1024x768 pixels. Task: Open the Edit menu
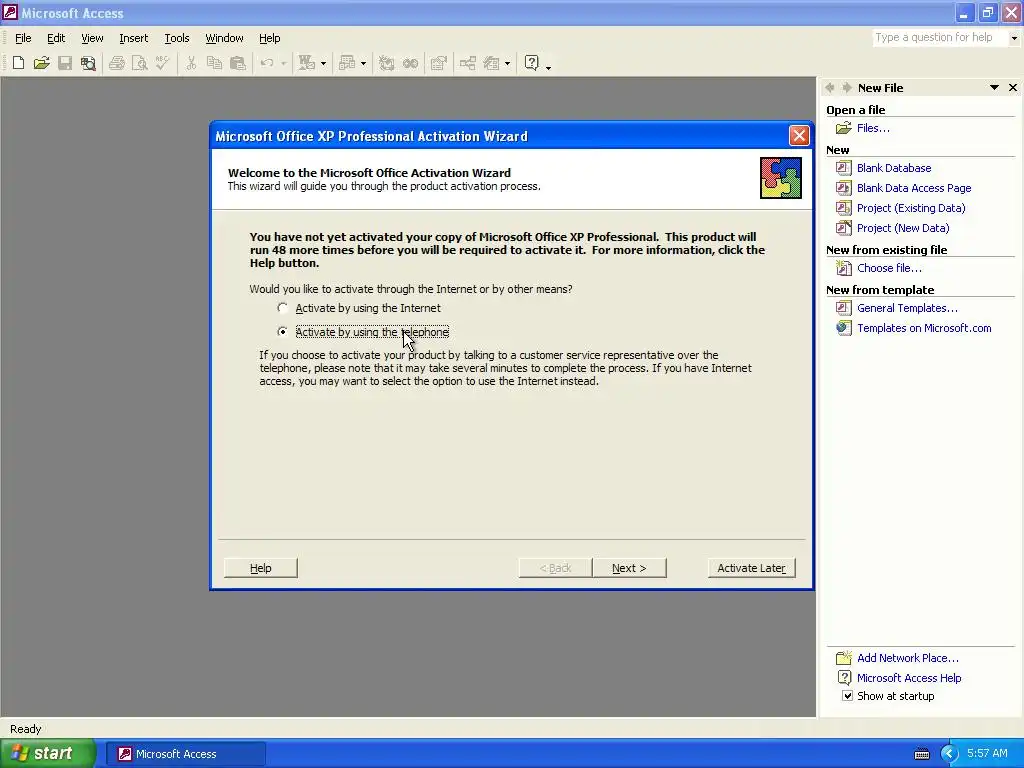point(56,38)
